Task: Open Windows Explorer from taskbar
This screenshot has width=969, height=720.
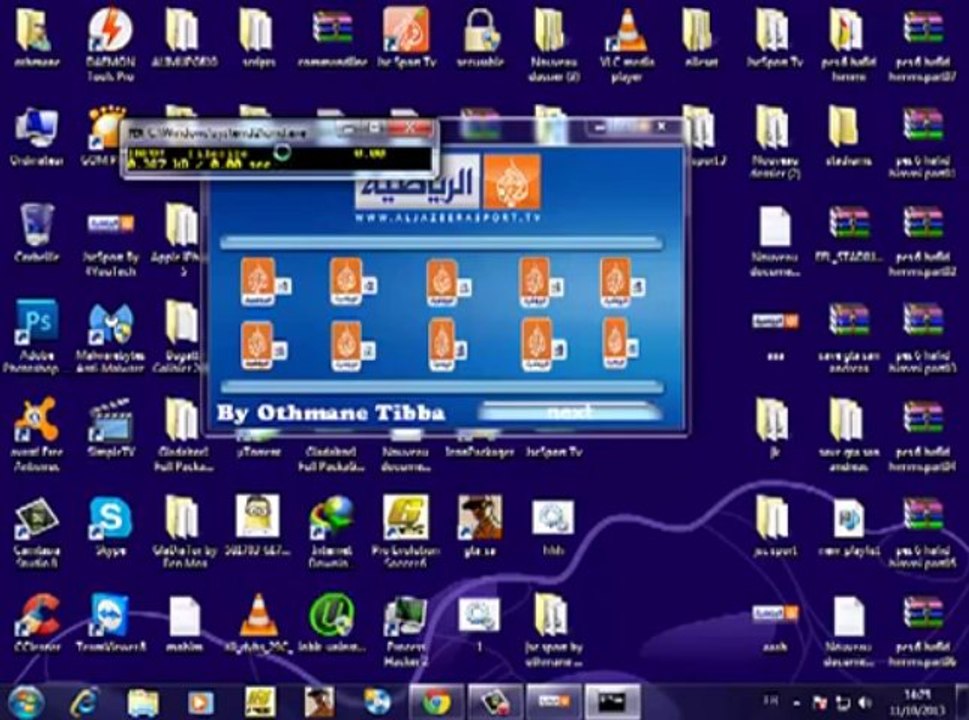Action: coord(143,702)
